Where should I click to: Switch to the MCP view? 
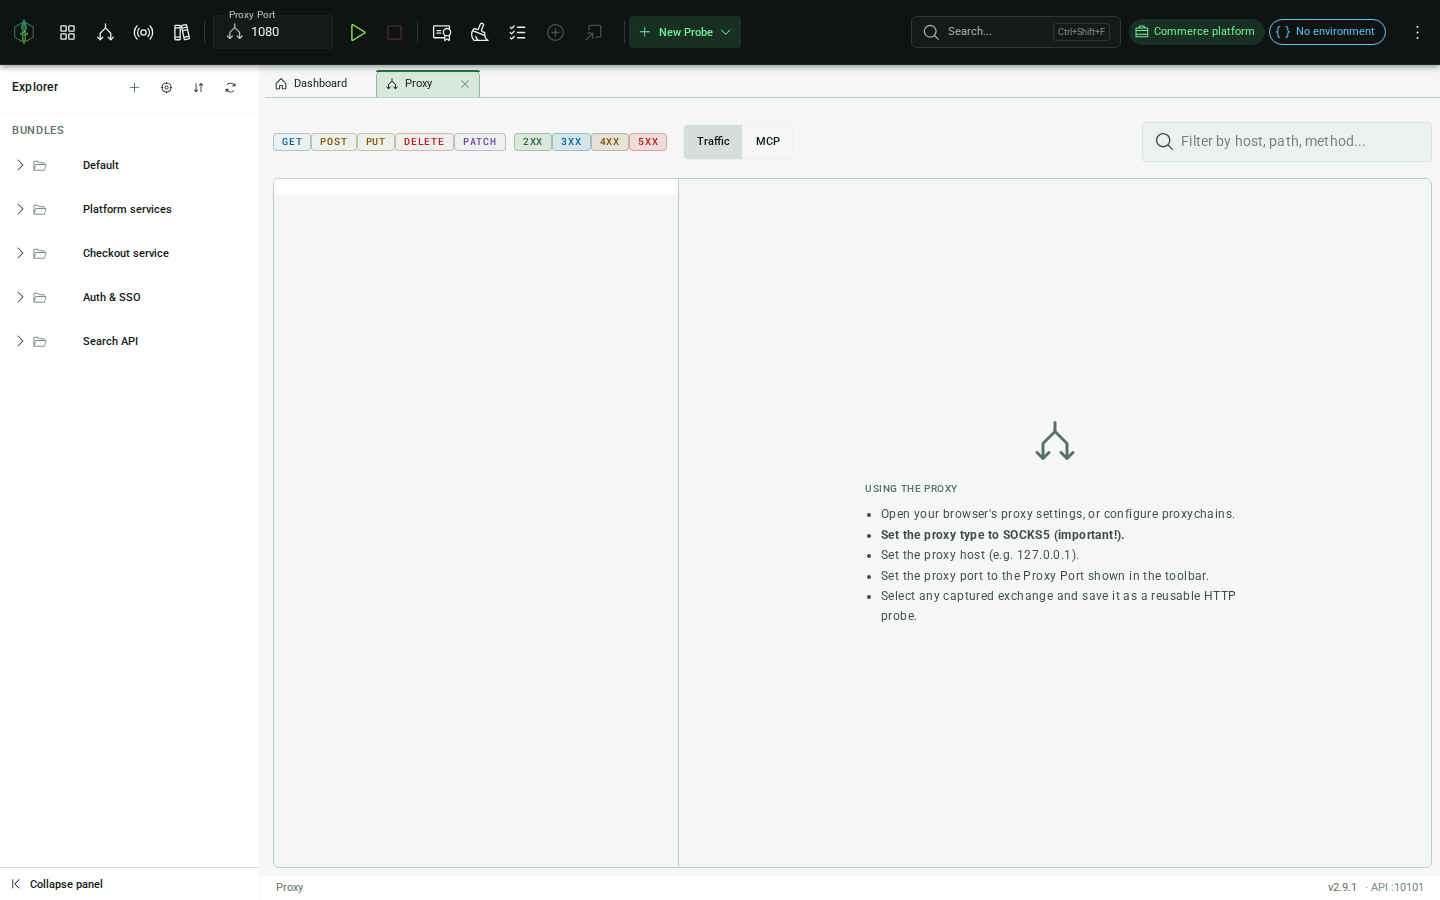(768, 142)
